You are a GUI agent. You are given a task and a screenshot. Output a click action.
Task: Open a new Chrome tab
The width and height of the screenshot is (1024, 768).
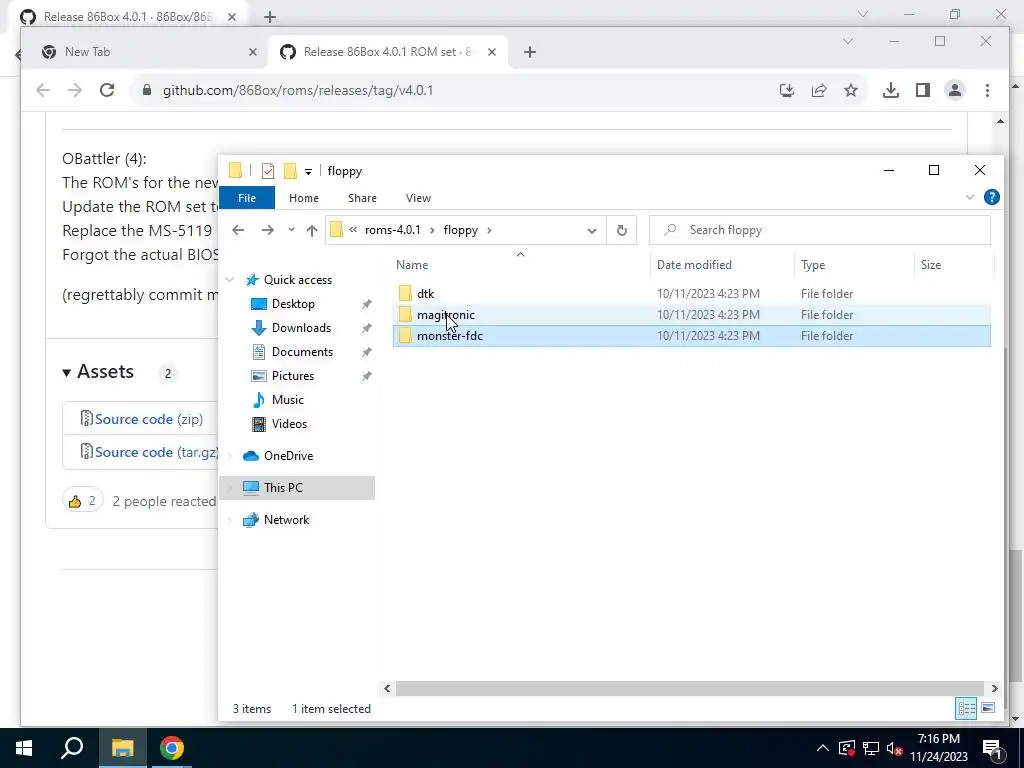(x=530, y=52)
